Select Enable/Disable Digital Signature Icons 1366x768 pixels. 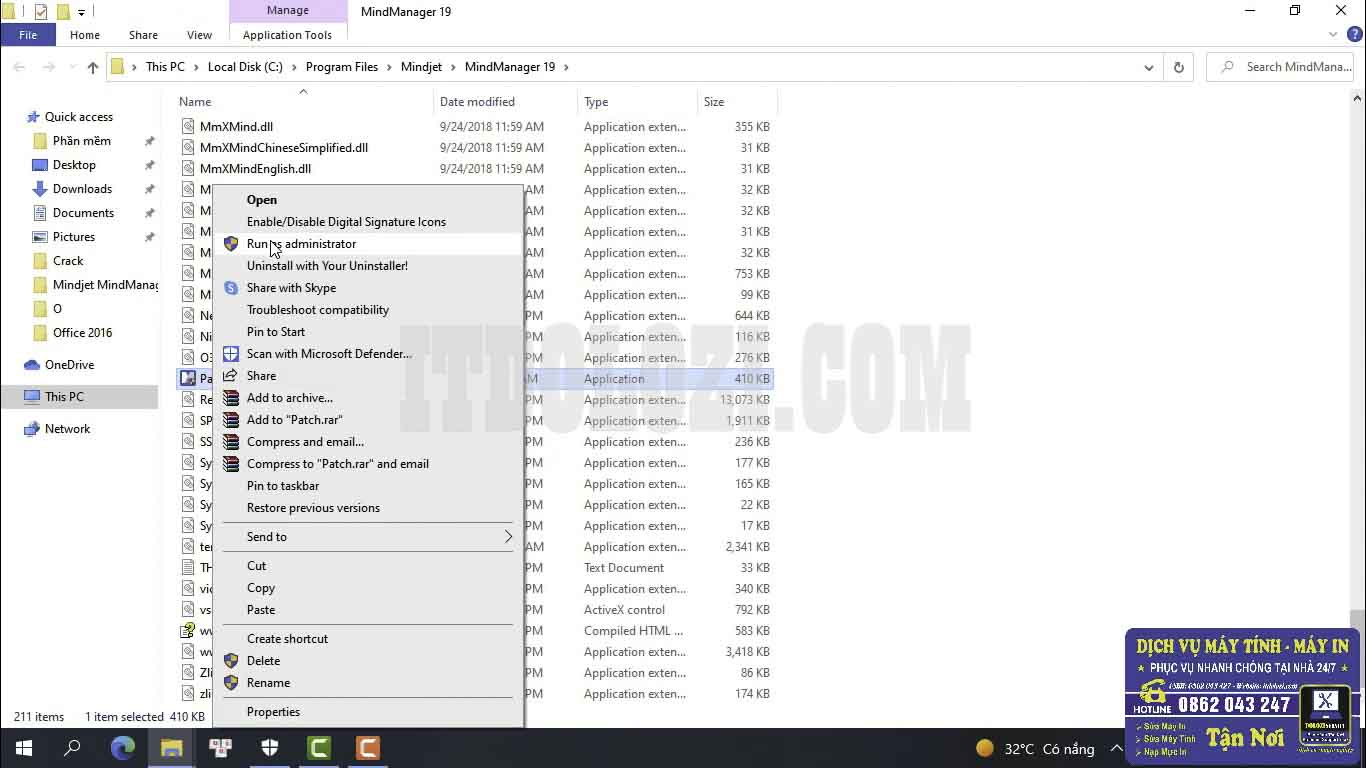346,221
